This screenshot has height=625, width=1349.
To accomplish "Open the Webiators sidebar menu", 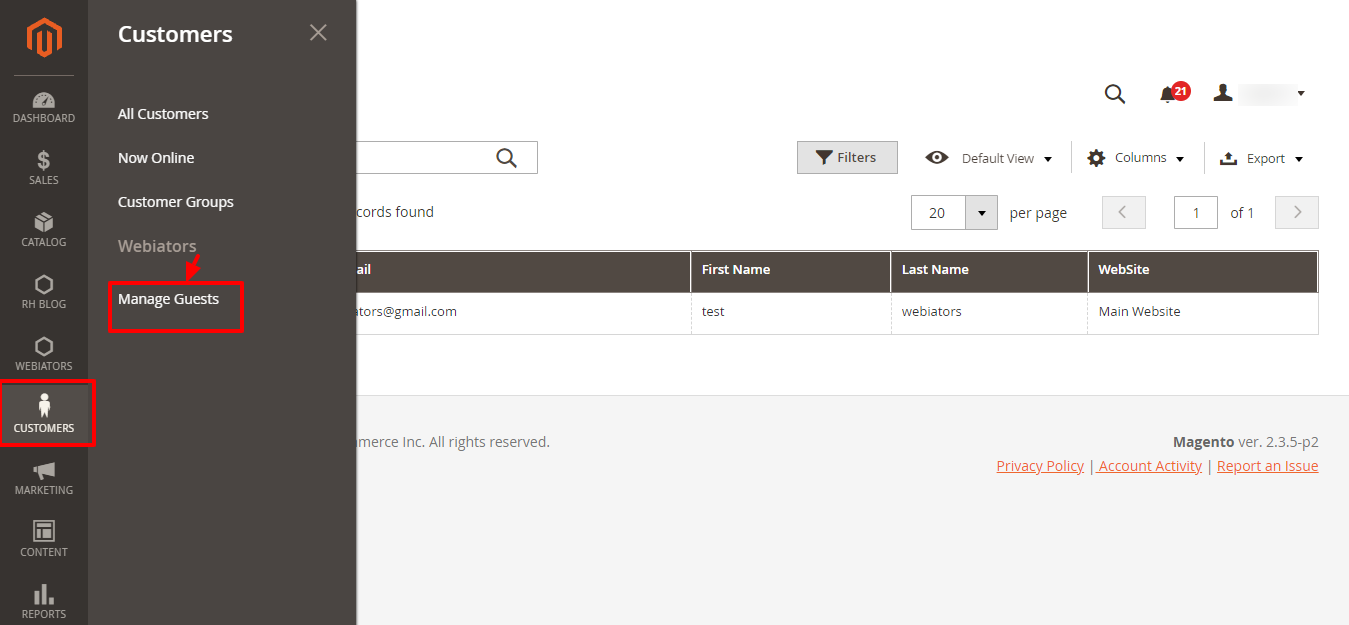I will [44, 354].
